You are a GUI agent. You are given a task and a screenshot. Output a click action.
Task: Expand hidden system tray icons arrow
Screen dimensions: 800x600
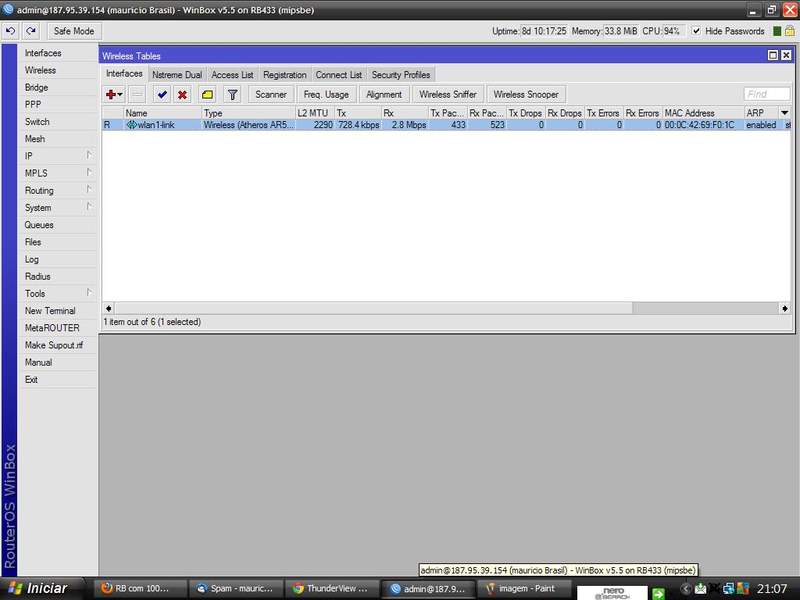[x=685, y=589]
